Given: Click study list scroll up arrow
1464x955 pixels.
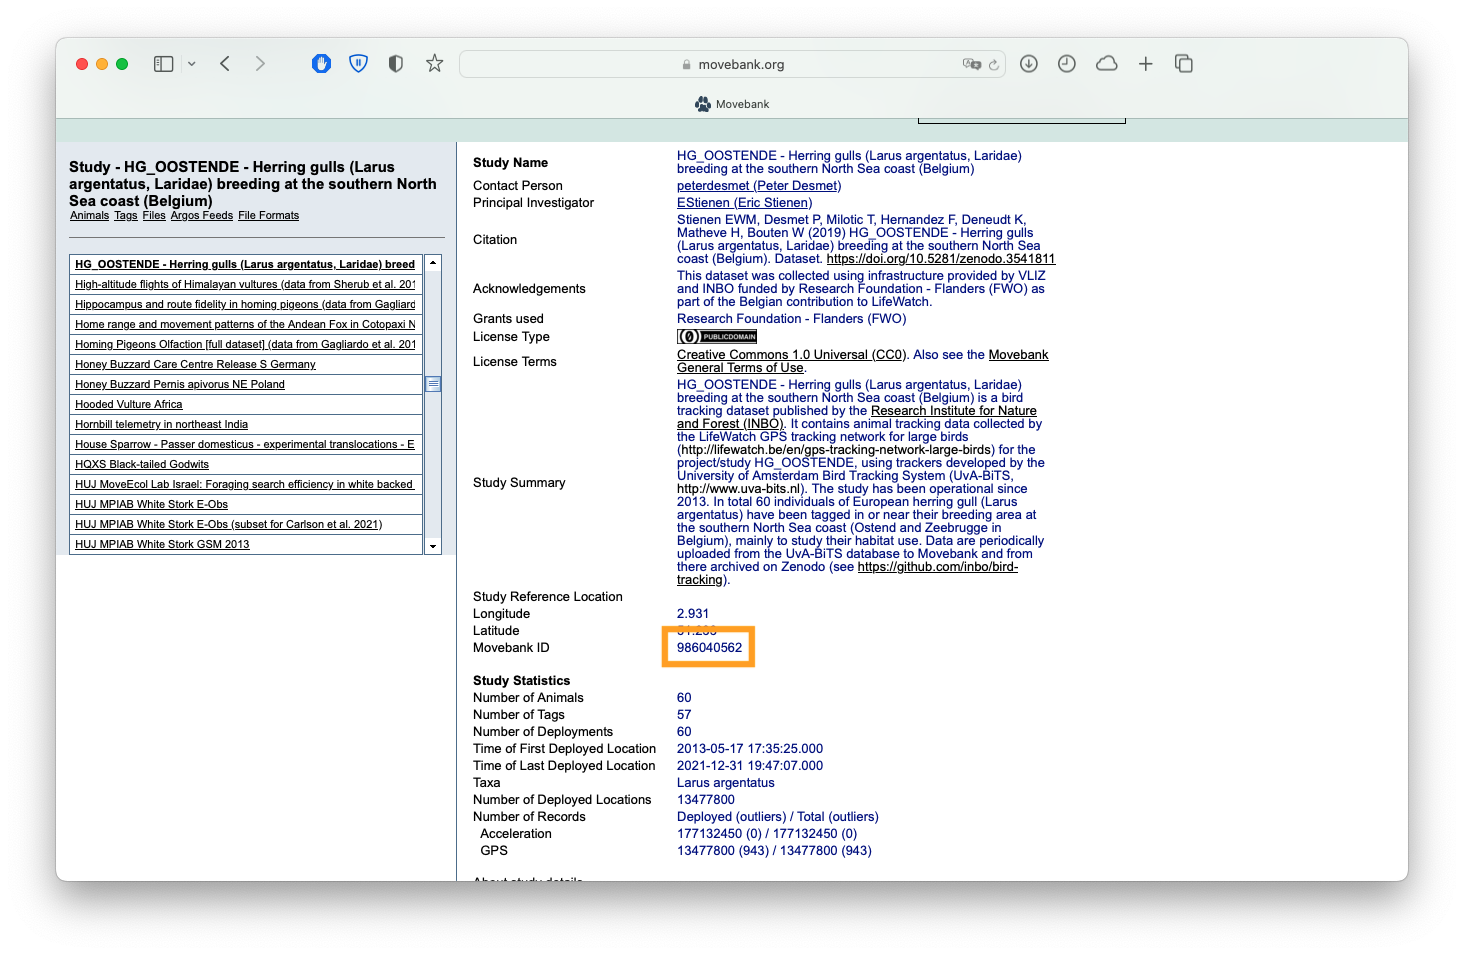Looking at the screenshot, I should point(433,263).
